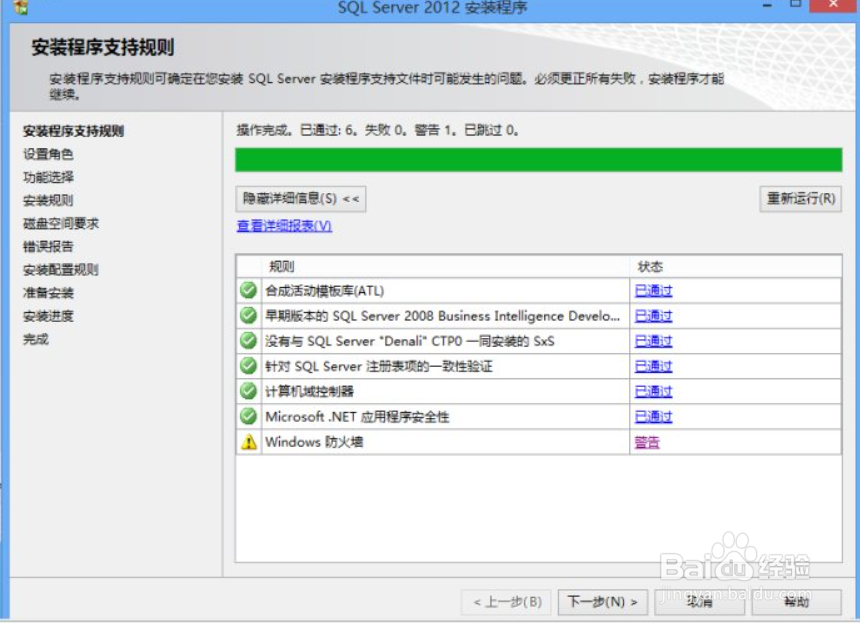Select 安装规则 step in sidebar

click(x=48, y=200)
